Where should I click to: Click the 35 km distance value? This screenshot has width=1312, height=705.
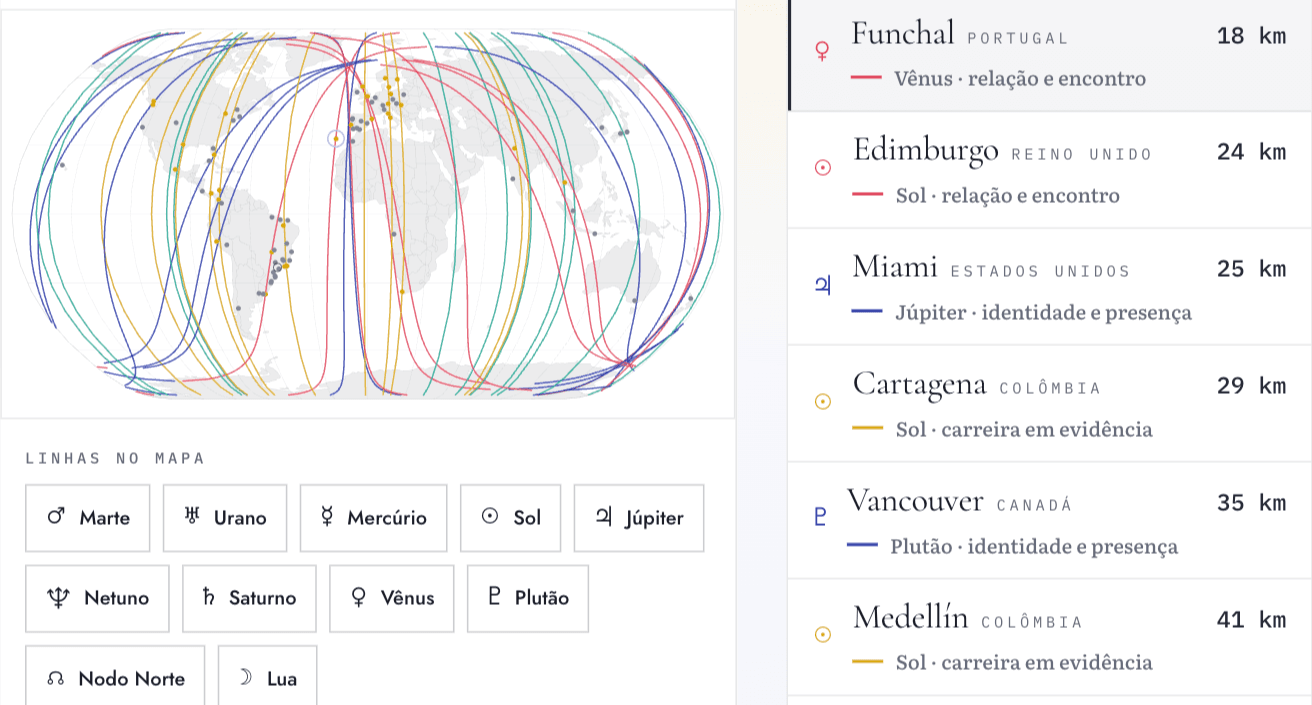pos(1251,503)
